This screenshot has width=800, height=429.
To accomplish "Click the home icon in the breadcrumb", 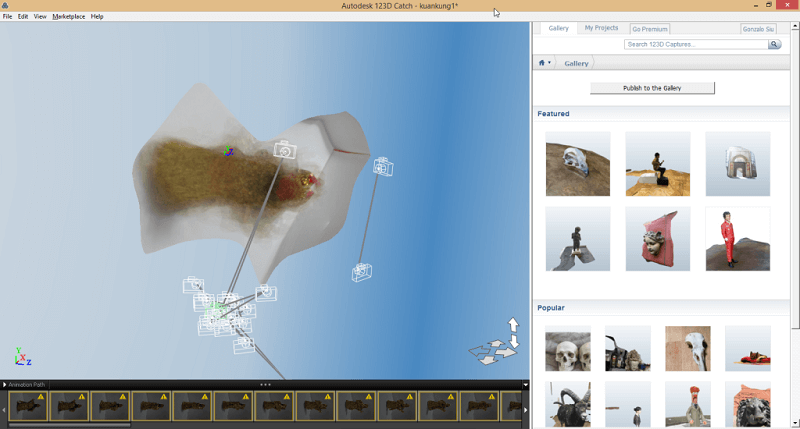I will click(542, 63).
